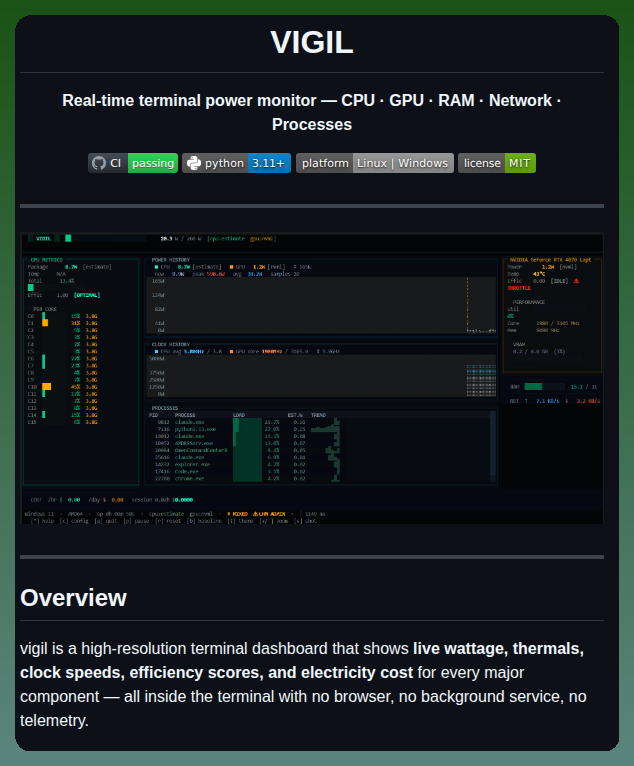Click the Python logo in the python badge
Screen dimensions: 634x766
(x=194, y=163)
